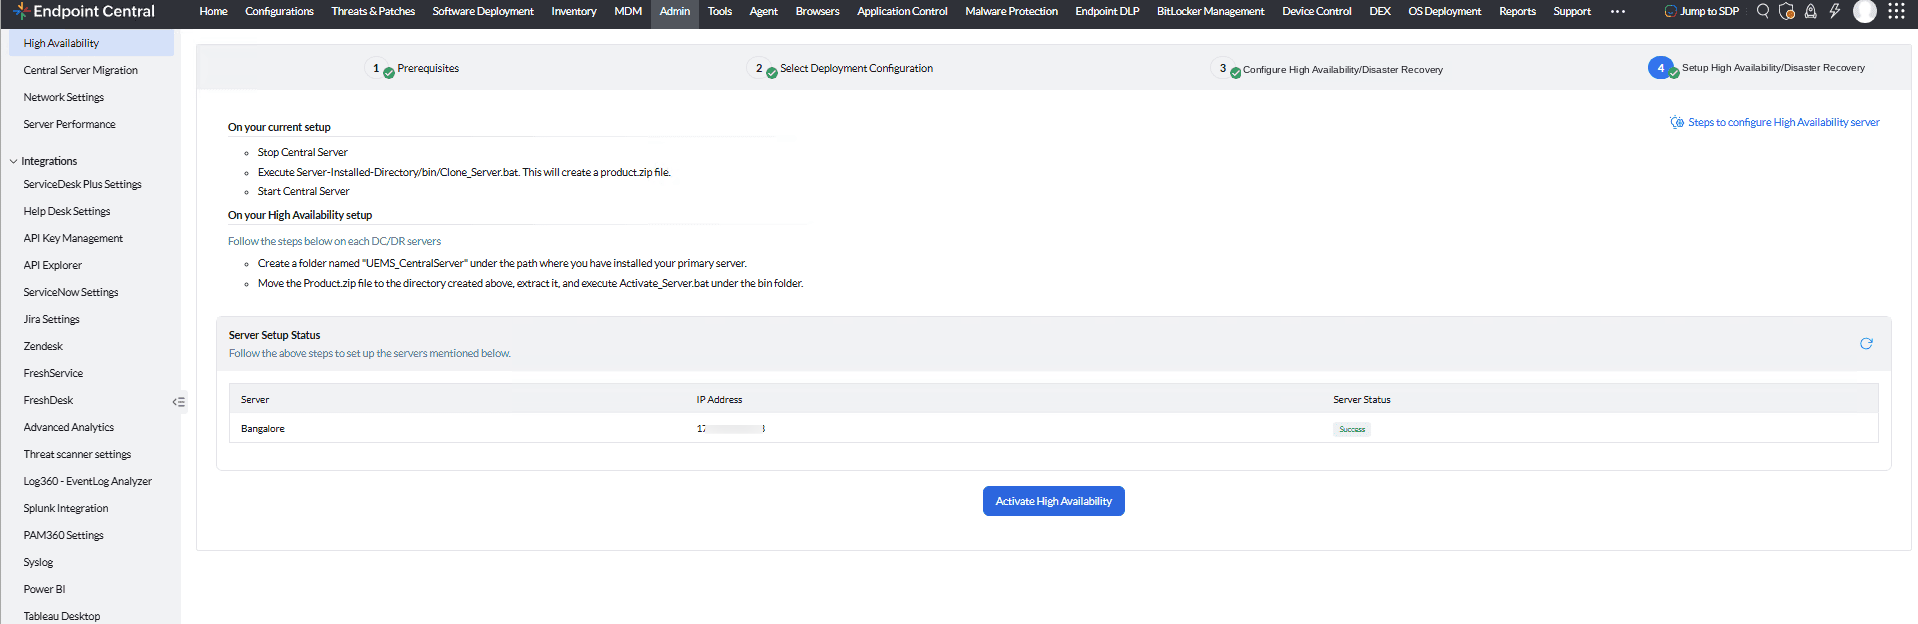The height and width of the screenshot is (624, 1918).
Task: Go to Configure High Availability/Disaster Recovery step
Action: click(x=1343, y=69)
